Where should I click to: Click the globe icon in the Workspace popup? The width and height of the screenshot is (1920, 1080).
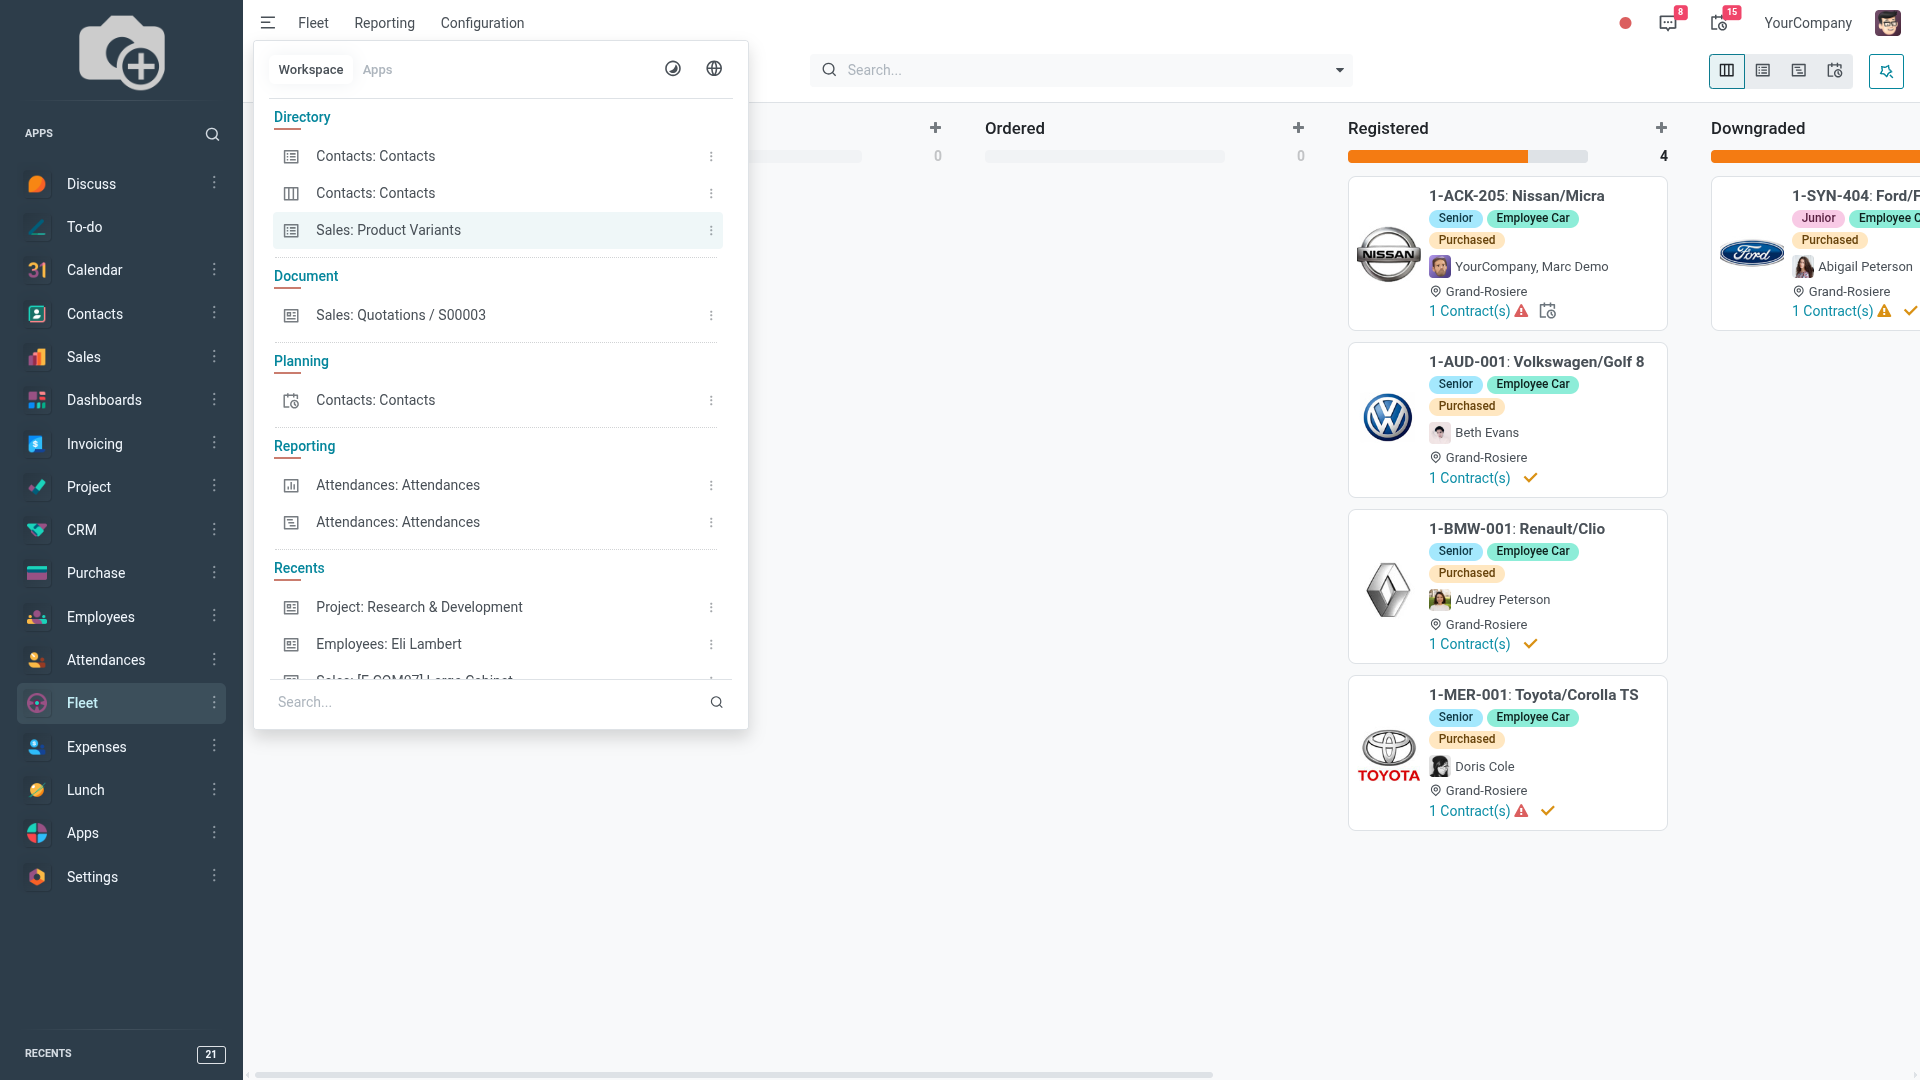(714, 69)
